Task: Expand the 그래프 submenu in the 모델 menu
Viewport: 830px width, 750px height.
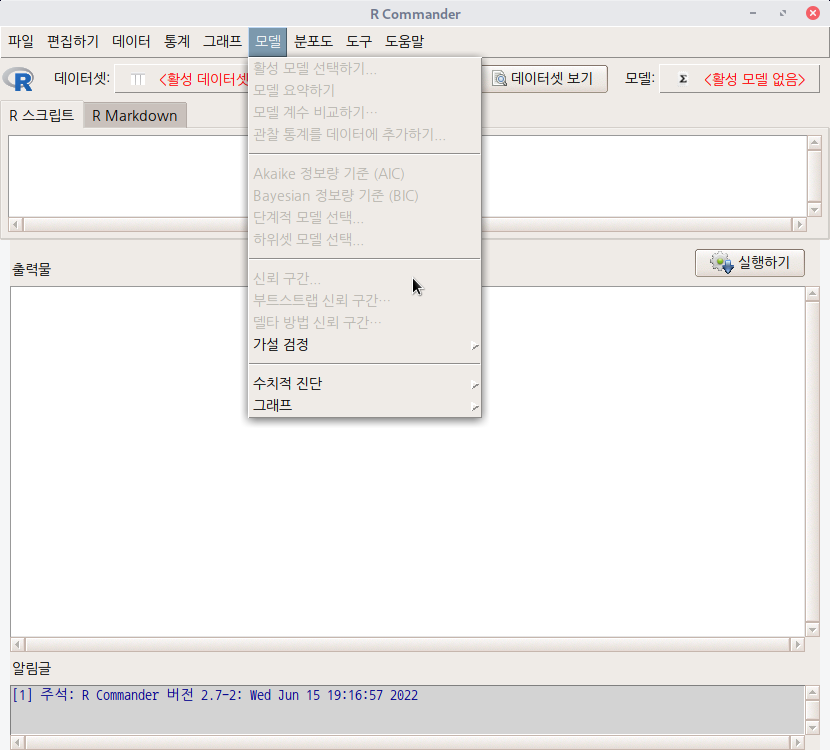Action: click(x=365, y=405)
